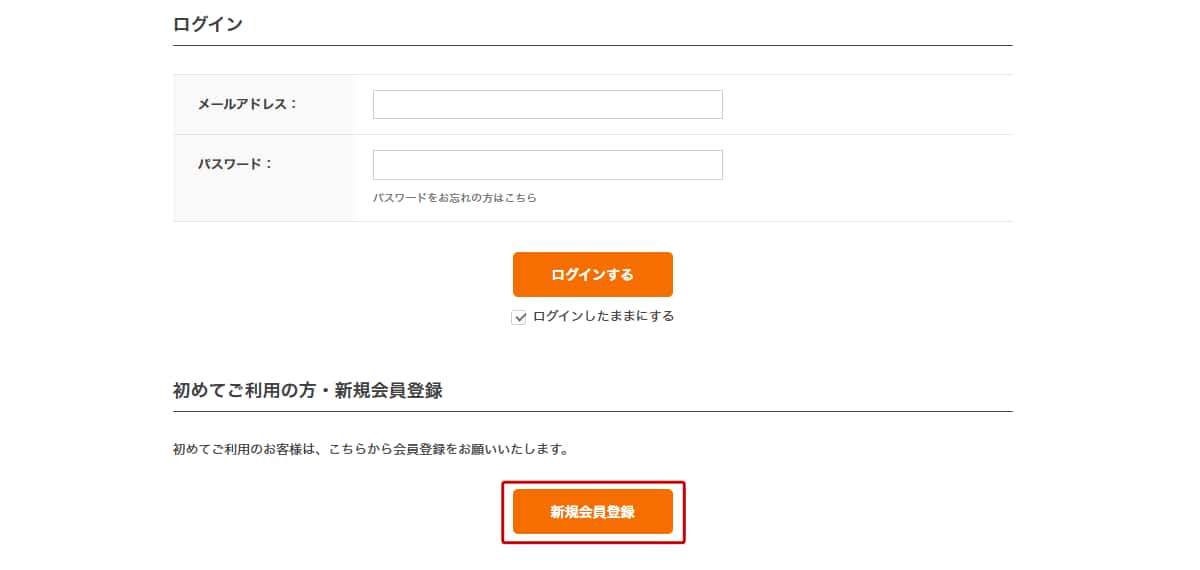Screen dimensions: 1200x570
Task: Submit the login form with ログインする
Action: click(x=593, y=274)
